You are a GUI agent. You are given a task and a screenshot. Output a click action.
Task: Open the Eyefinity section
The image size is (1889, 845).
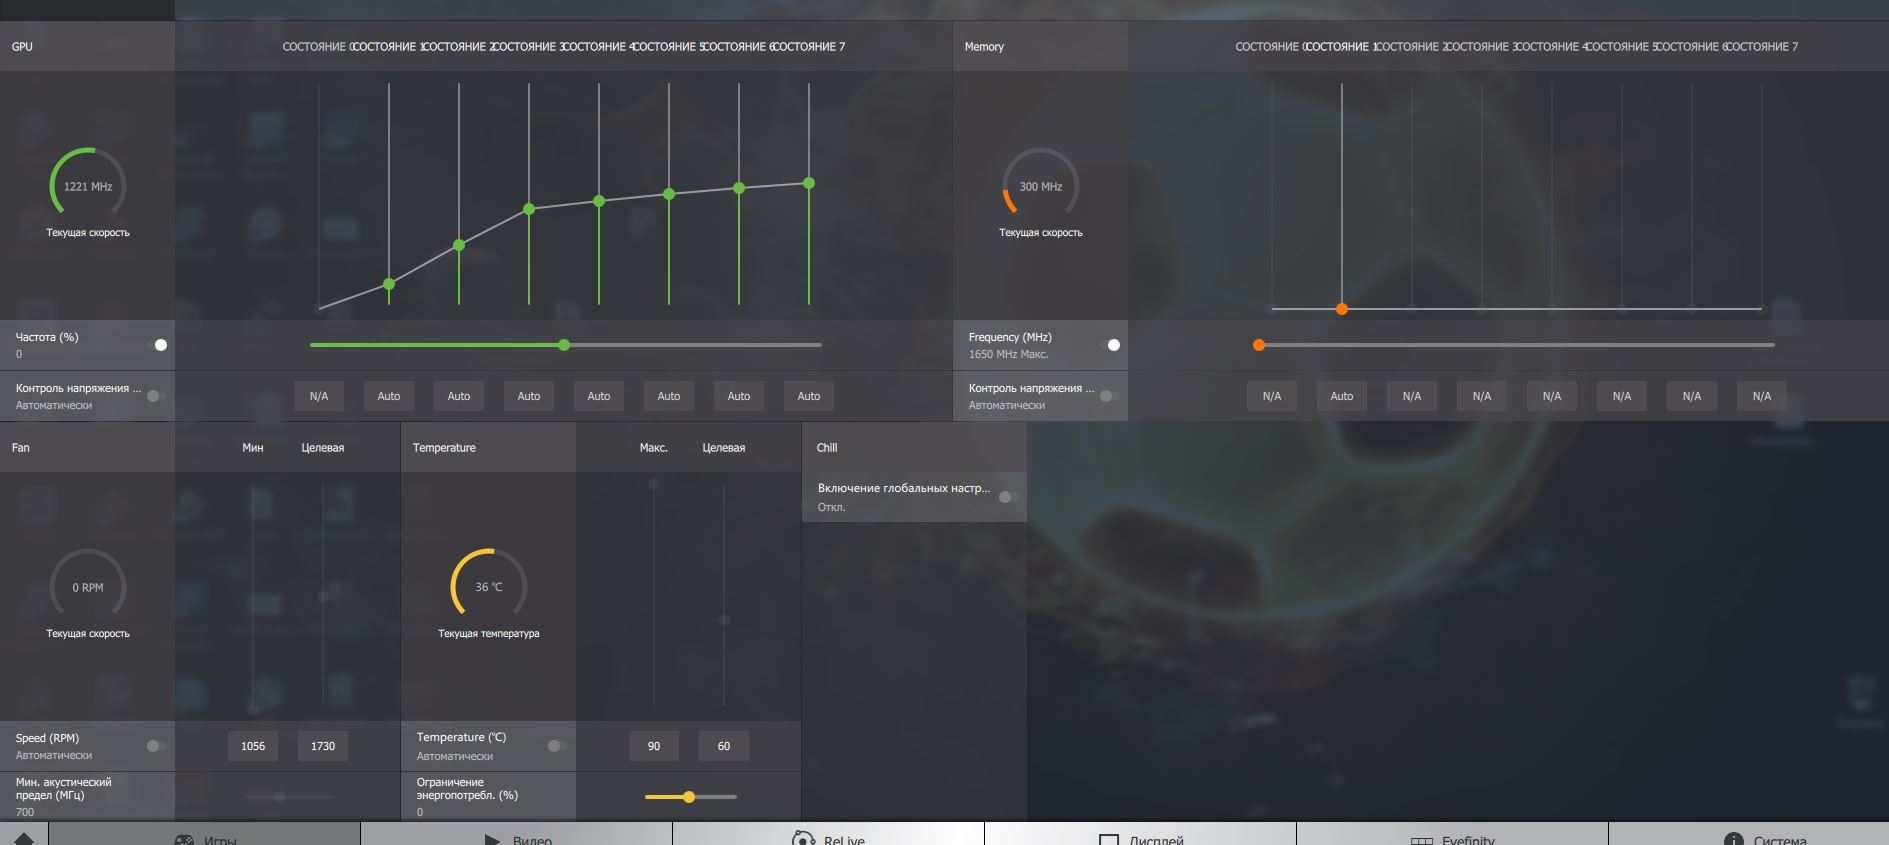(1453, 837)
